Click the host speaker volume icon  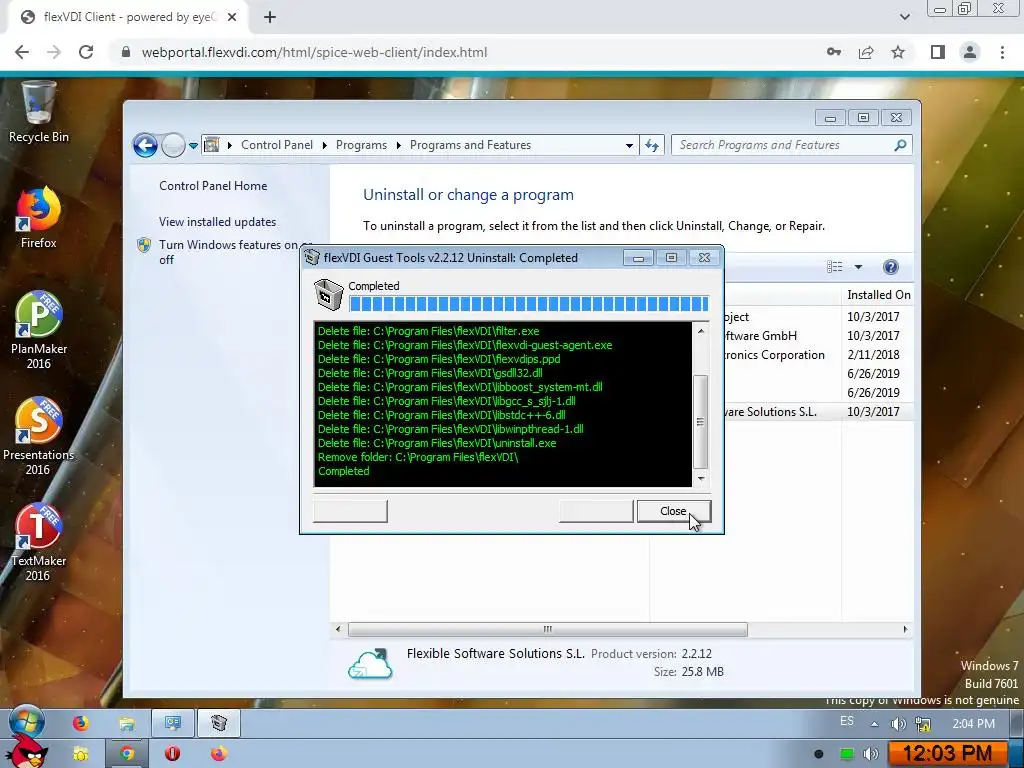pyautogui.click(x=871, y=754)
